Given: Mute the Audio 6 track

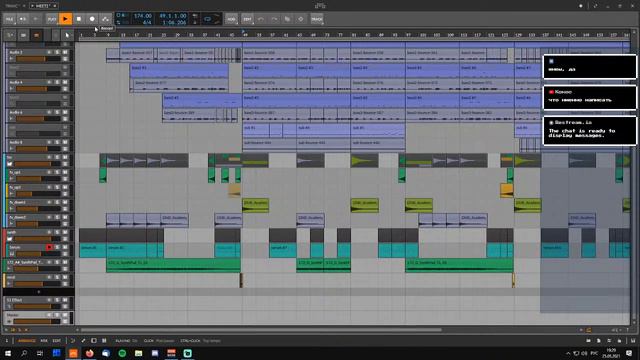Looking at the screenshot, I should pos(65,112).
